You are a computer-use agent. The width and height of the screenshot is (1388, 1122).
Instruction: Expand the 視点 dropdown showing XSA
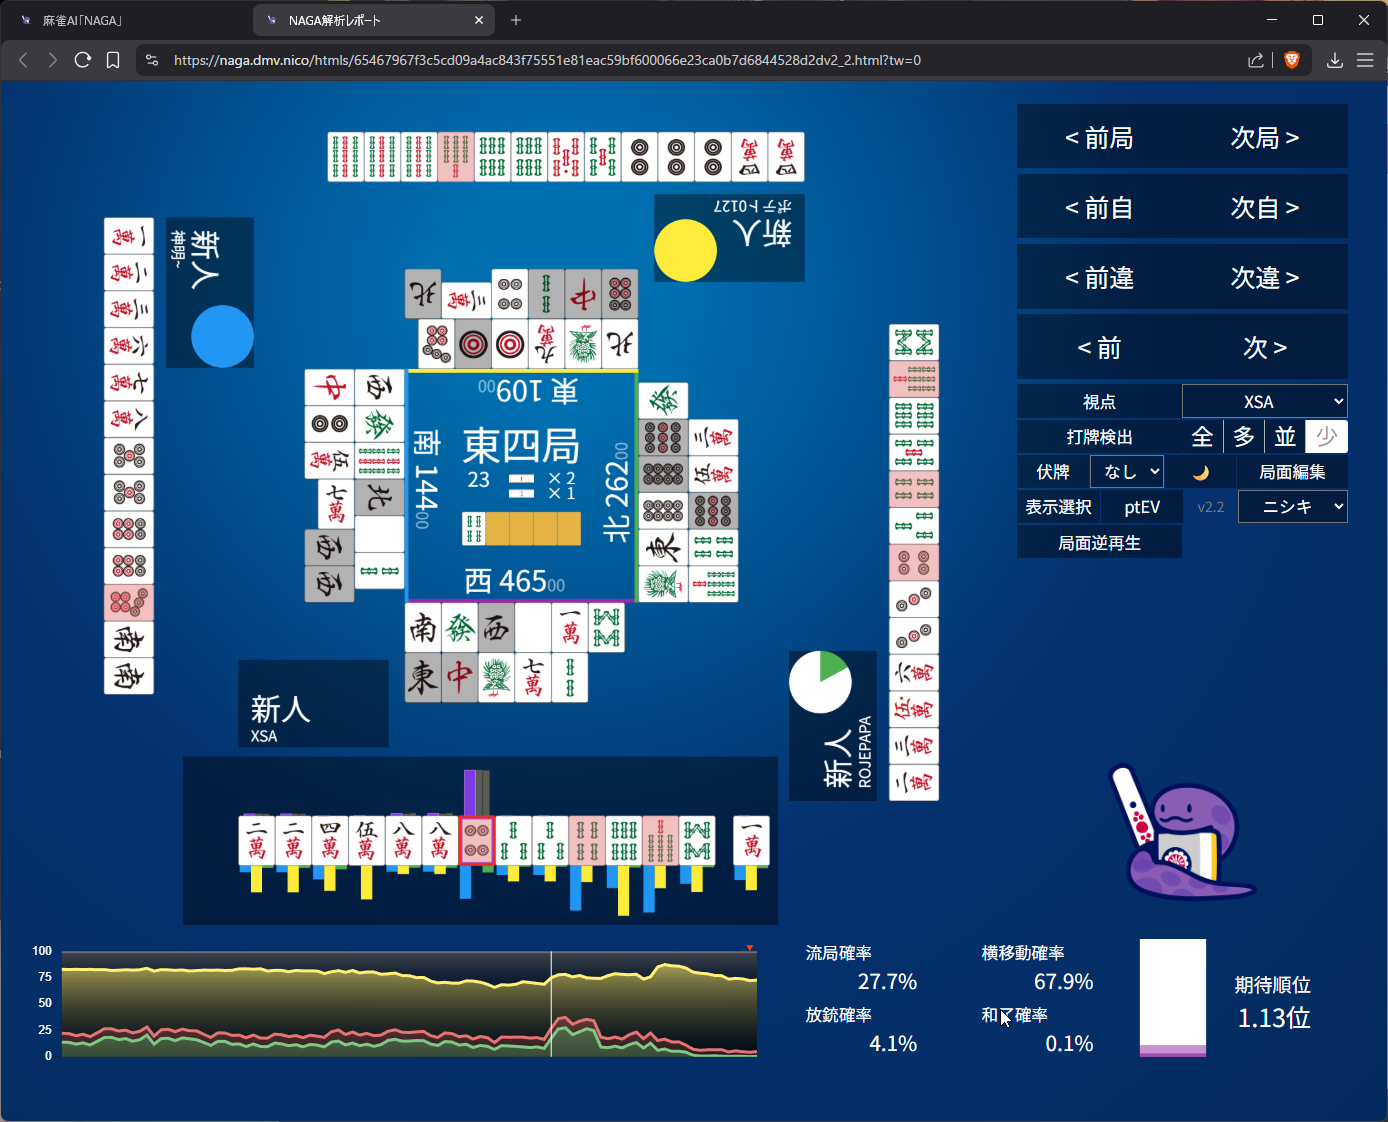[x=1264, y=401]
